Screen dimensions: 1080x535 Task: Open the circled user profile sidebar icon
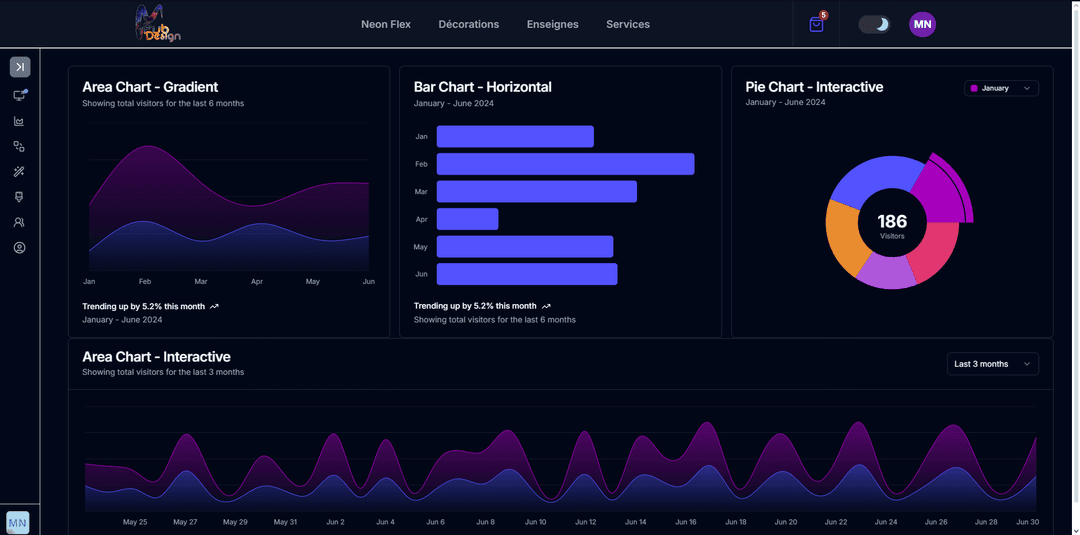click(x=19, y=248)
